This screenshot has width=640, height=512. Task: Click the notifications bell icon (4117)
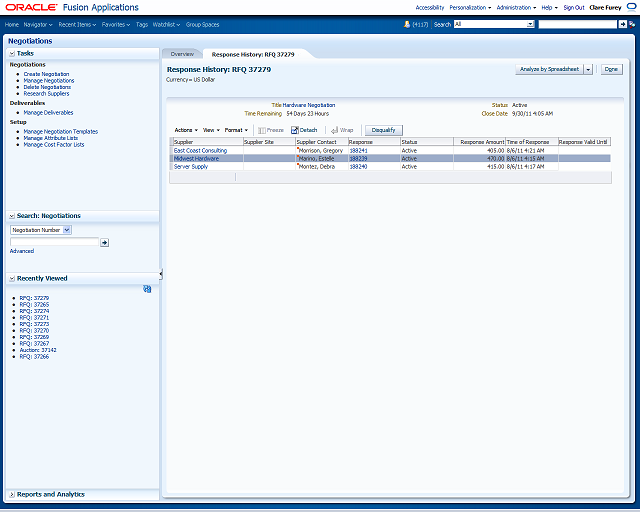pyautogui.click(x=407, y=24)
